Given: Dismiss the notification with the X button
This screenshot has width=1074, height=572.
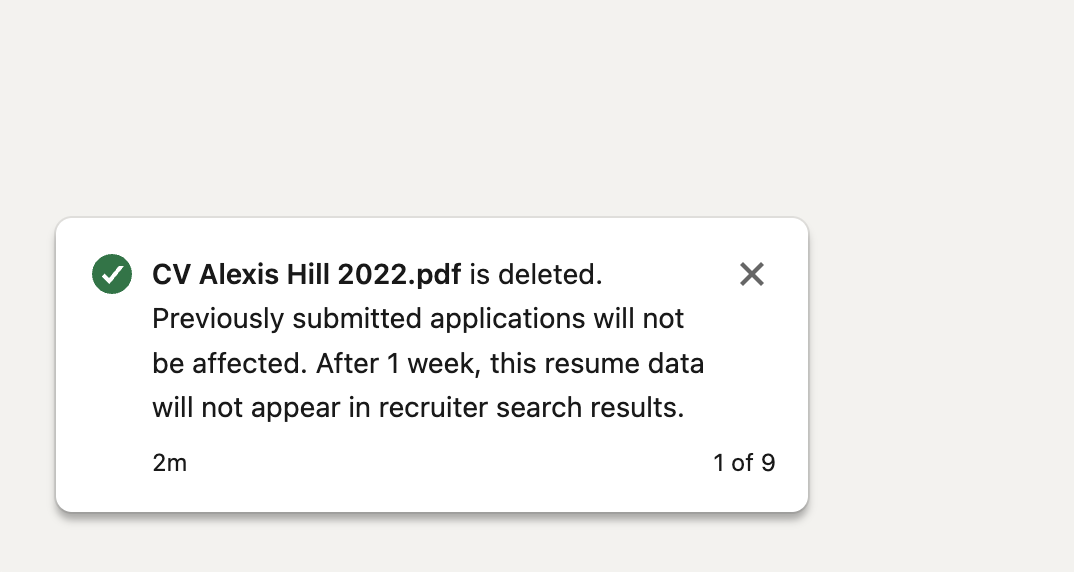Looking at the screenshot, I should pos(752,274).
